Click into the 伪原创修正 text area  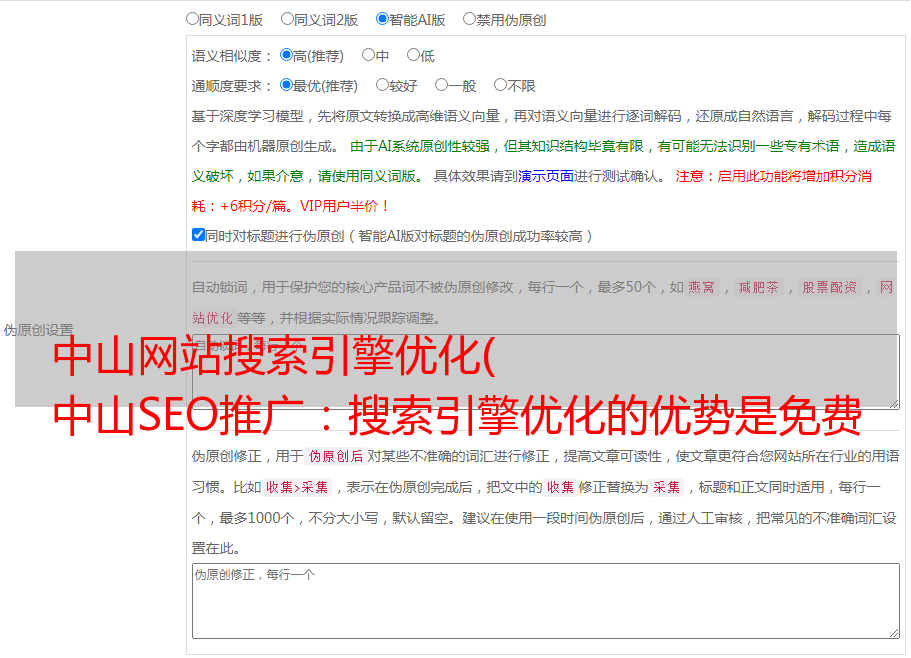point(546,601)
